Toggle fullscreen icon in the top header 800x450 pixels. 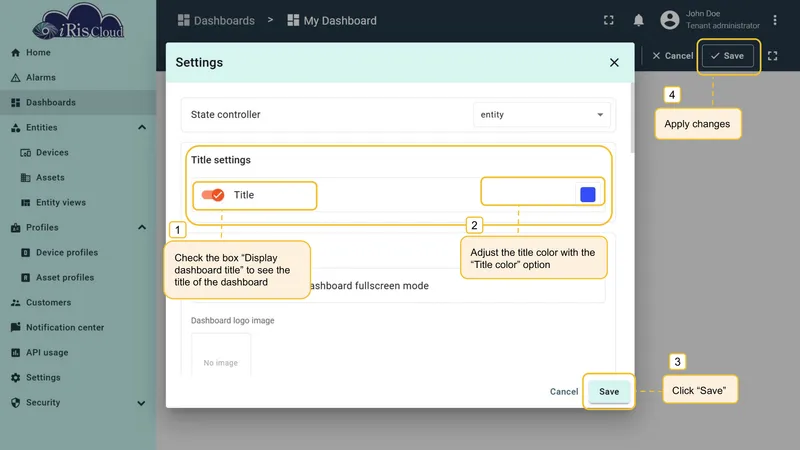(x=609, y=20)
